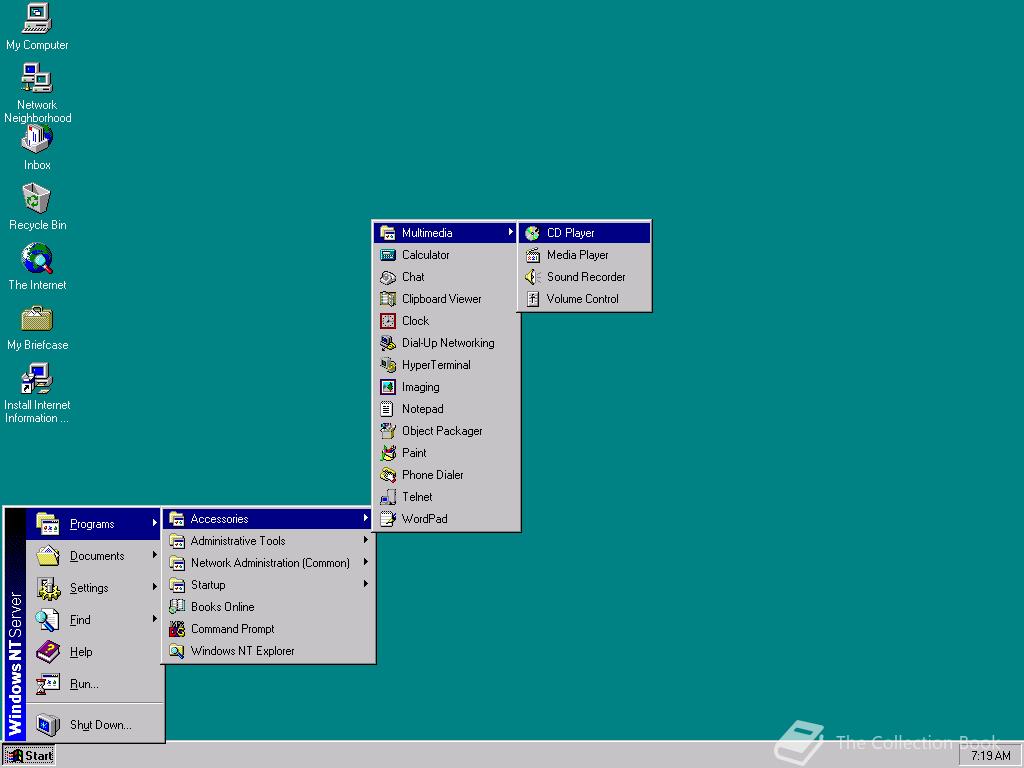Click the Media Player icon

tap(532, 255)
